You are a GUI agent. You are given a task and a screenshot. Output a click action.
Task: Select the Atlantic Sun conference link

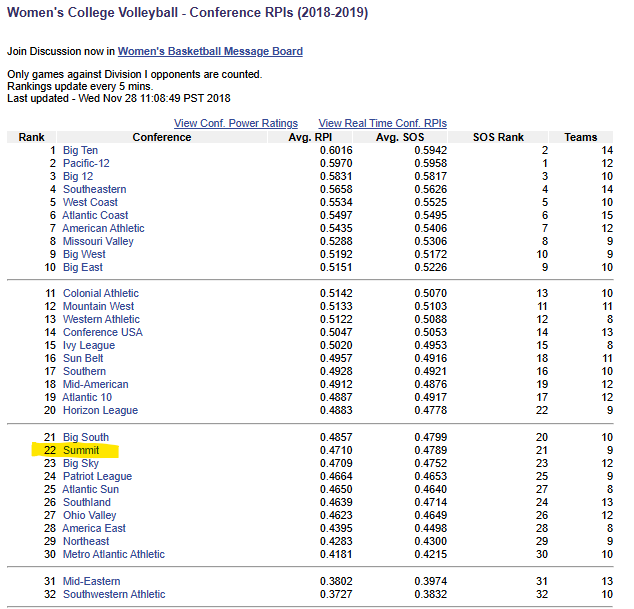tap(90, 489)
